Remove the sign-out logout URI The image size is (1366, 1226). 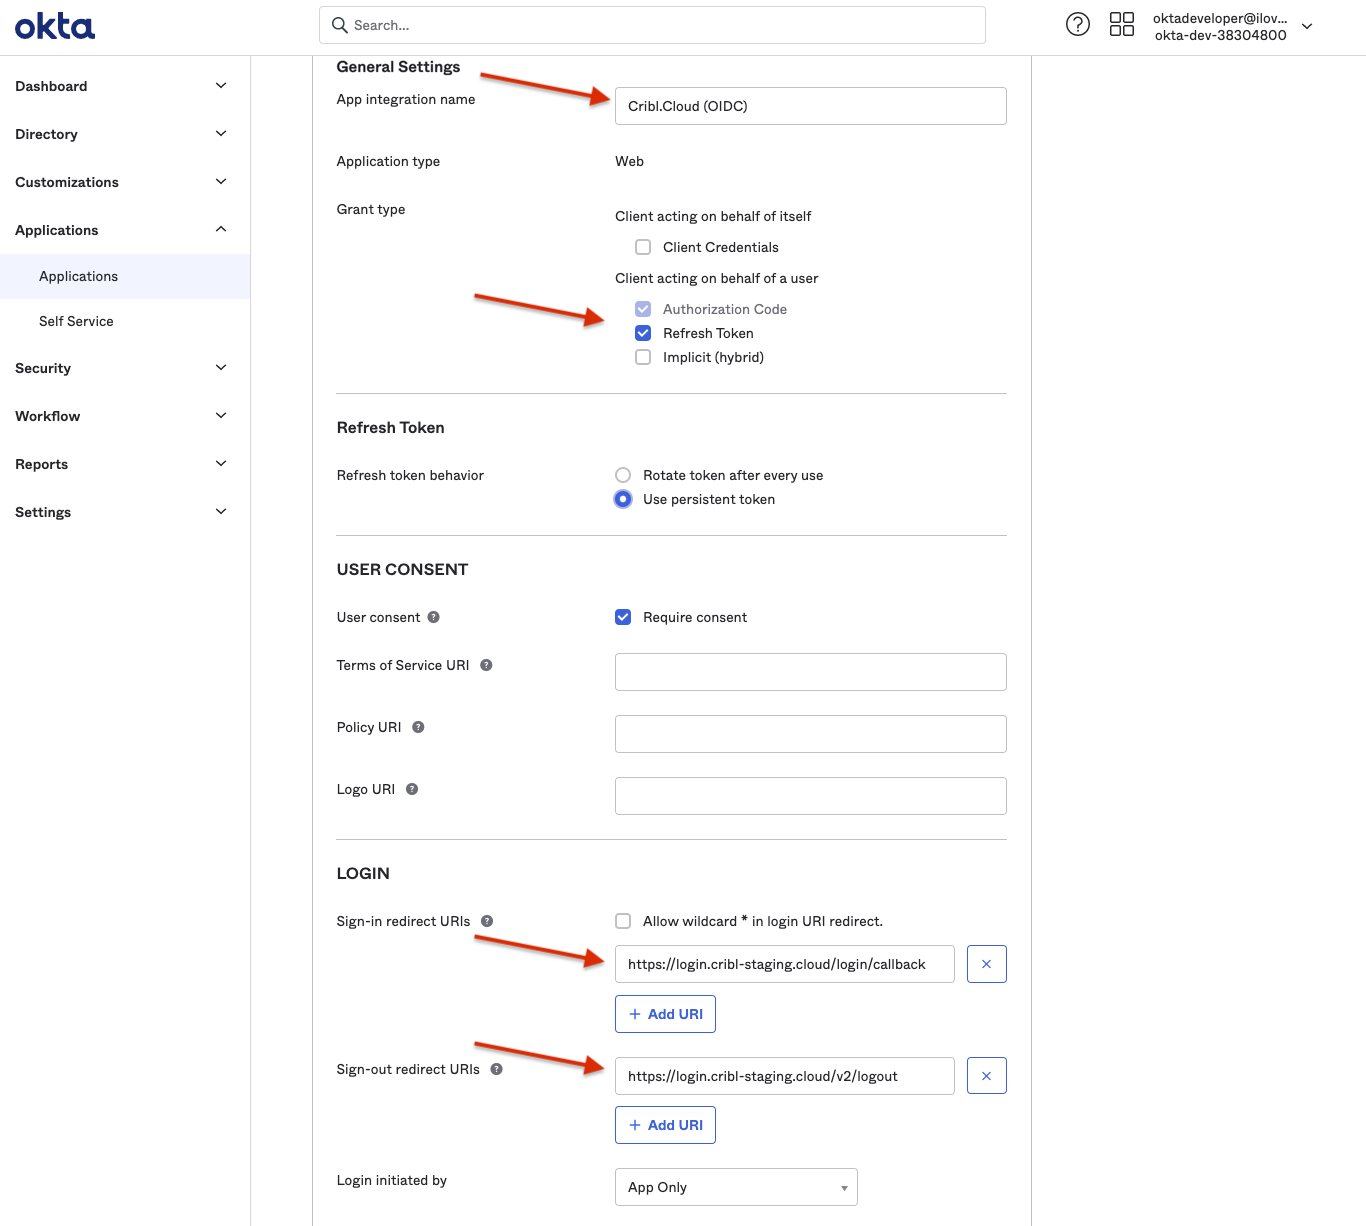click(987, 1076)
